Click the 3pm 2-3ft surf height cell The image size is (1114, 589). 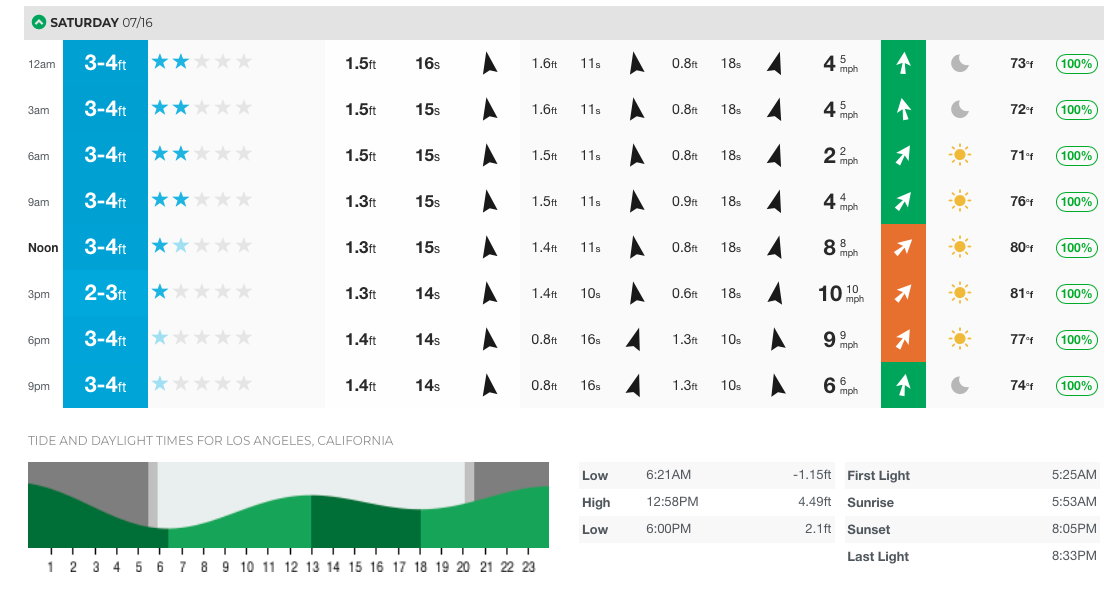pyautogui.click(x=105, y=294)
